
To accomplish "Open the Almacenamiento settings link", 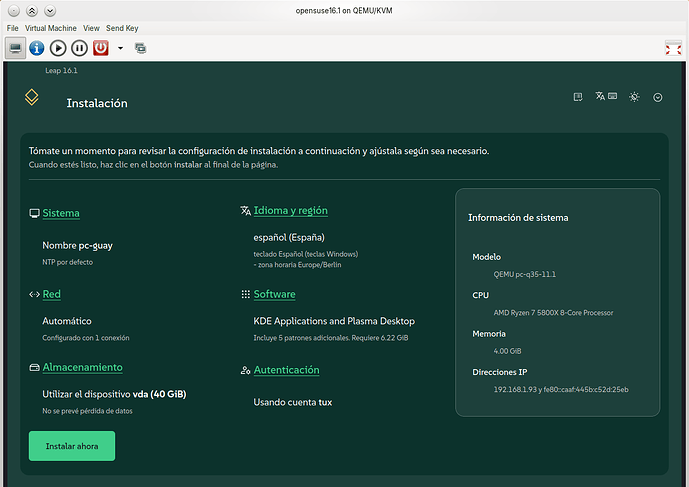I will pos(83,367).
